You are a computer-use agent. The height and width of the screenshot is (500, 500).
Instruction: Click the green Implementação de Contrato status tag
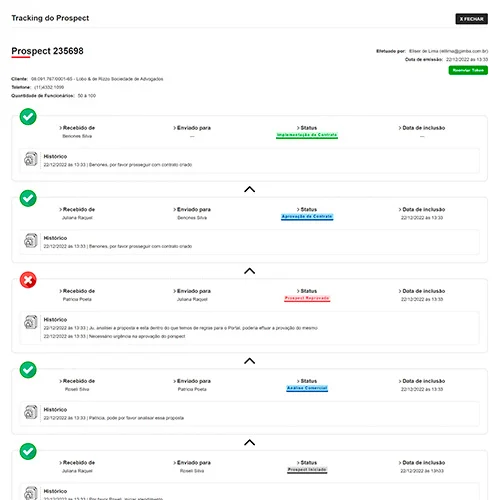coord(307,135)
